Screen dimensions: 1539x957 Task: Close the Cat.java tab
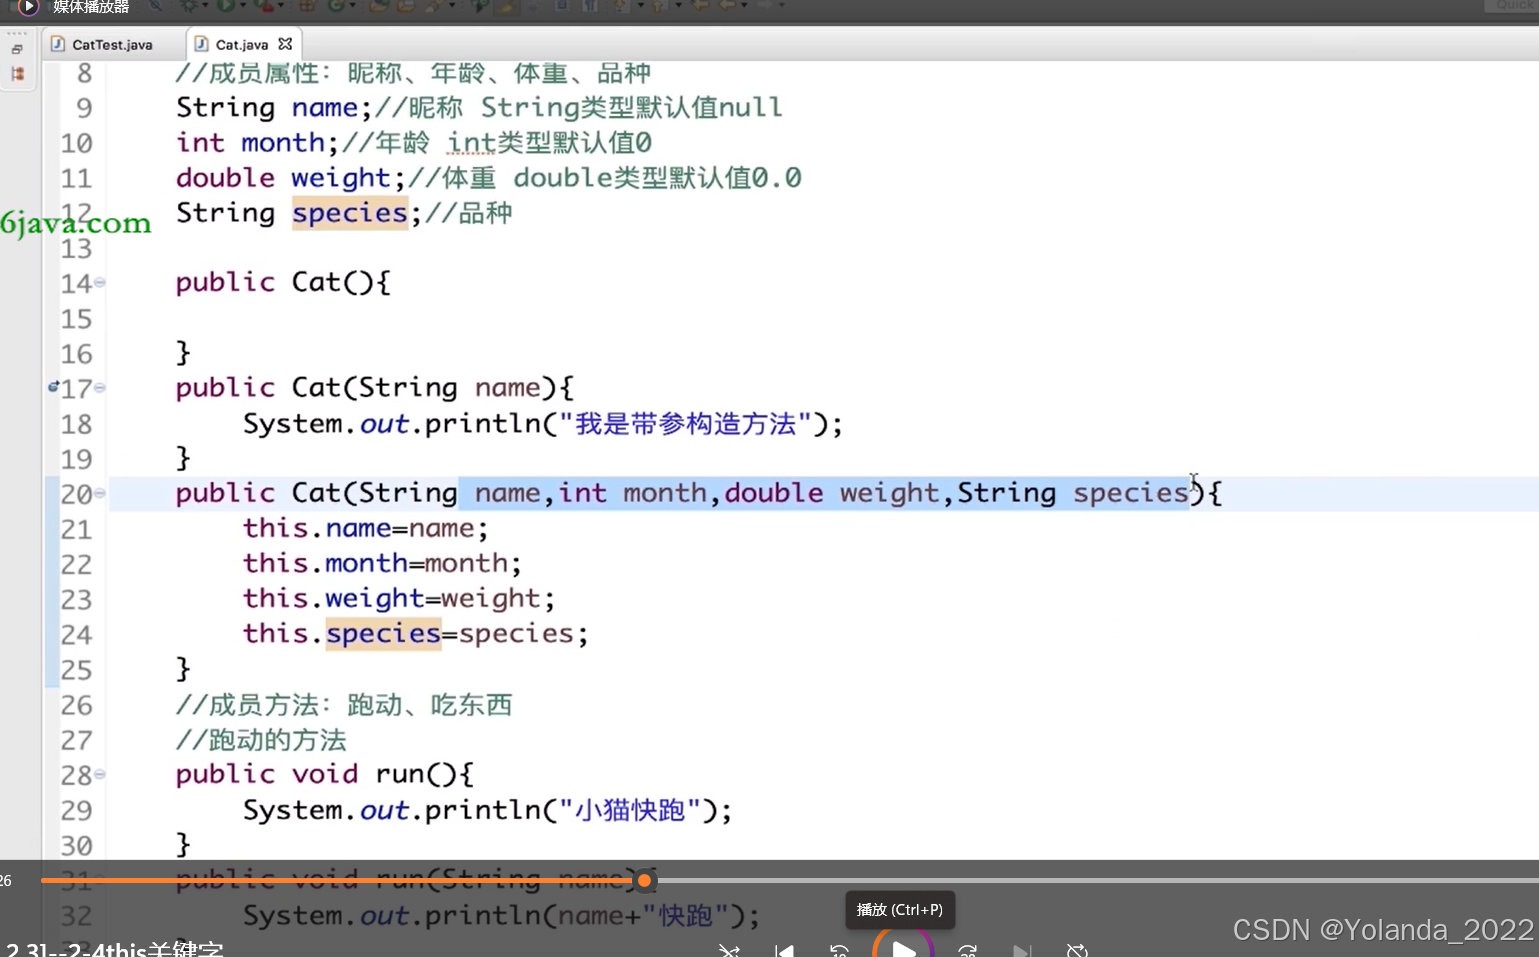tap(285, 44)
